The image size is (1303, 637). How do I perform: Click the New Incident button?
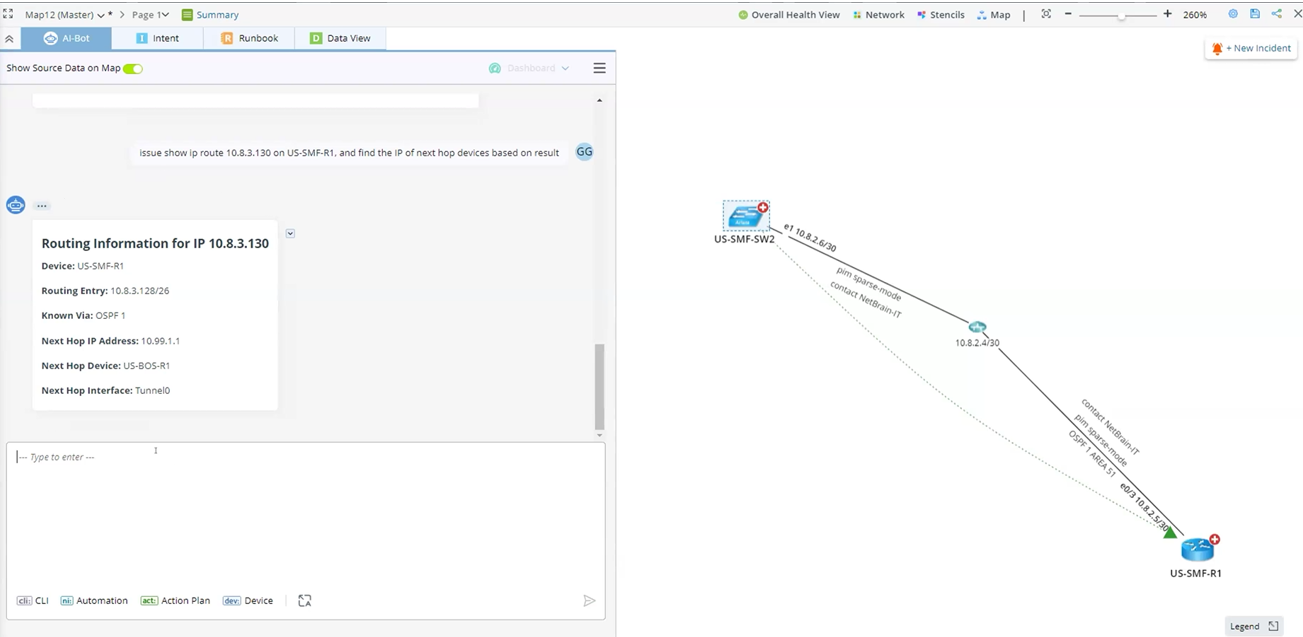coord(1250,48)
